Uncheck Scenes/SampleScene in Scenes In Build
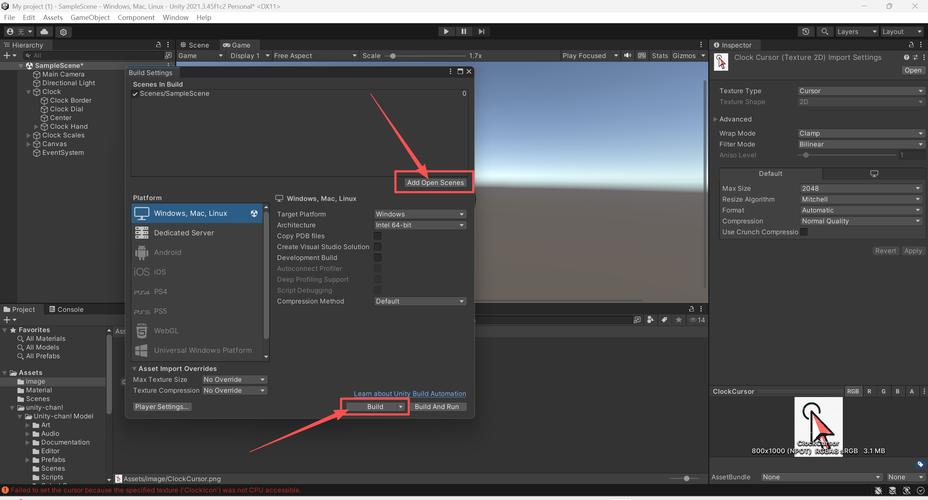 [135, 93]
